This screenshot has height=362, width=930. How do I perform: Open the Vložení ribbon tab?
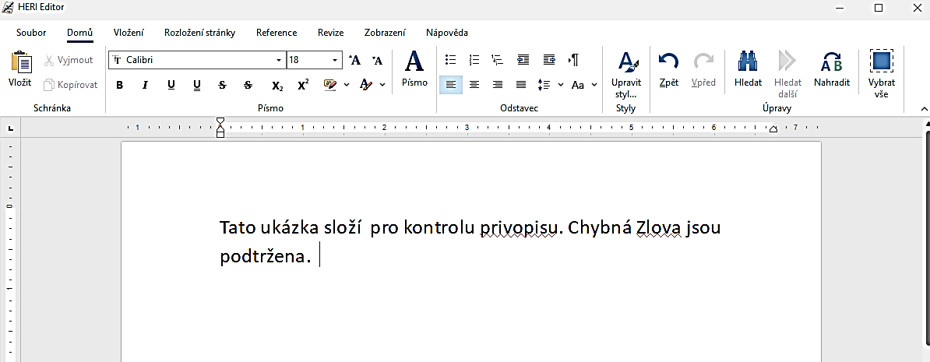click(129, 33)
